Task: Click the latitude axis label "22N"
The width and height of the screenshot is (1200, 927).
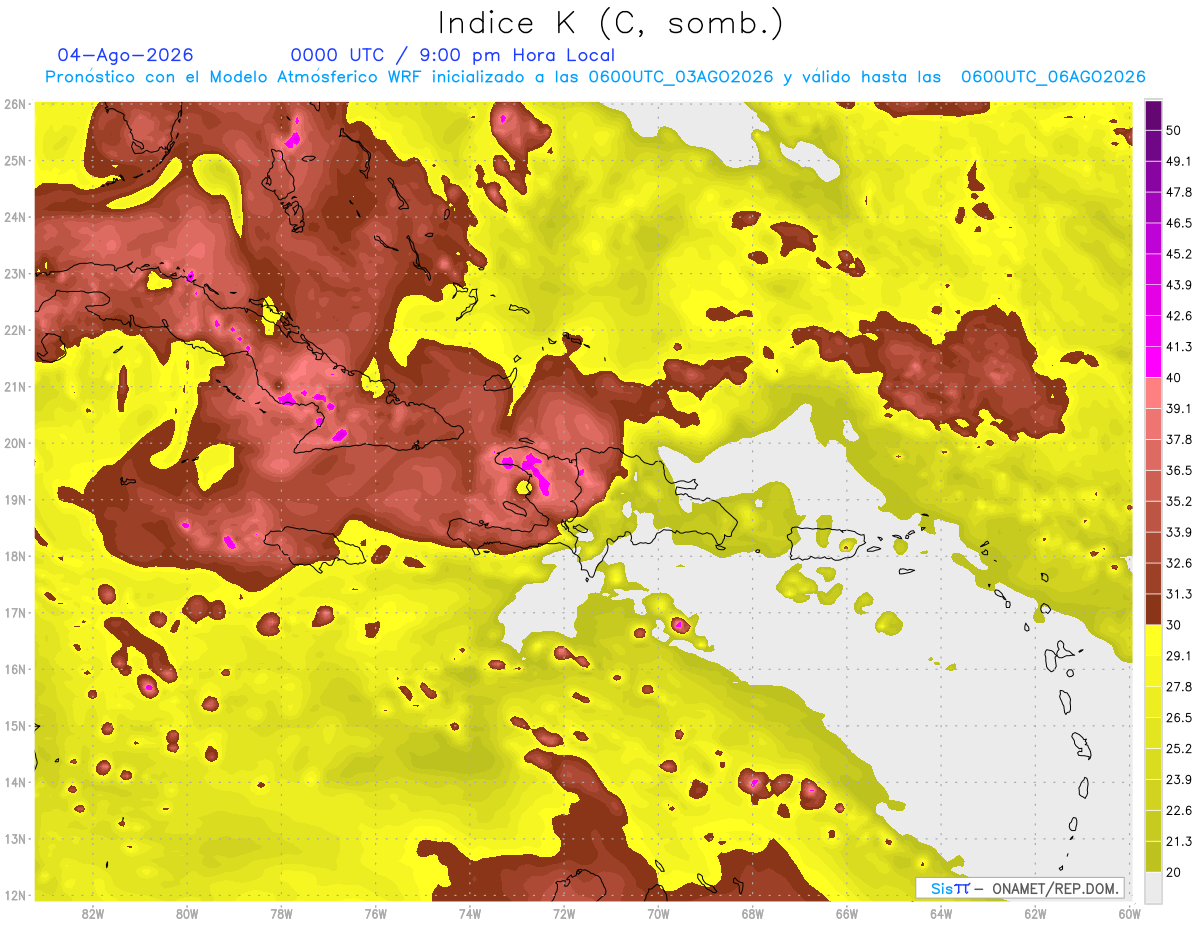Action: [x=15, y=330]
